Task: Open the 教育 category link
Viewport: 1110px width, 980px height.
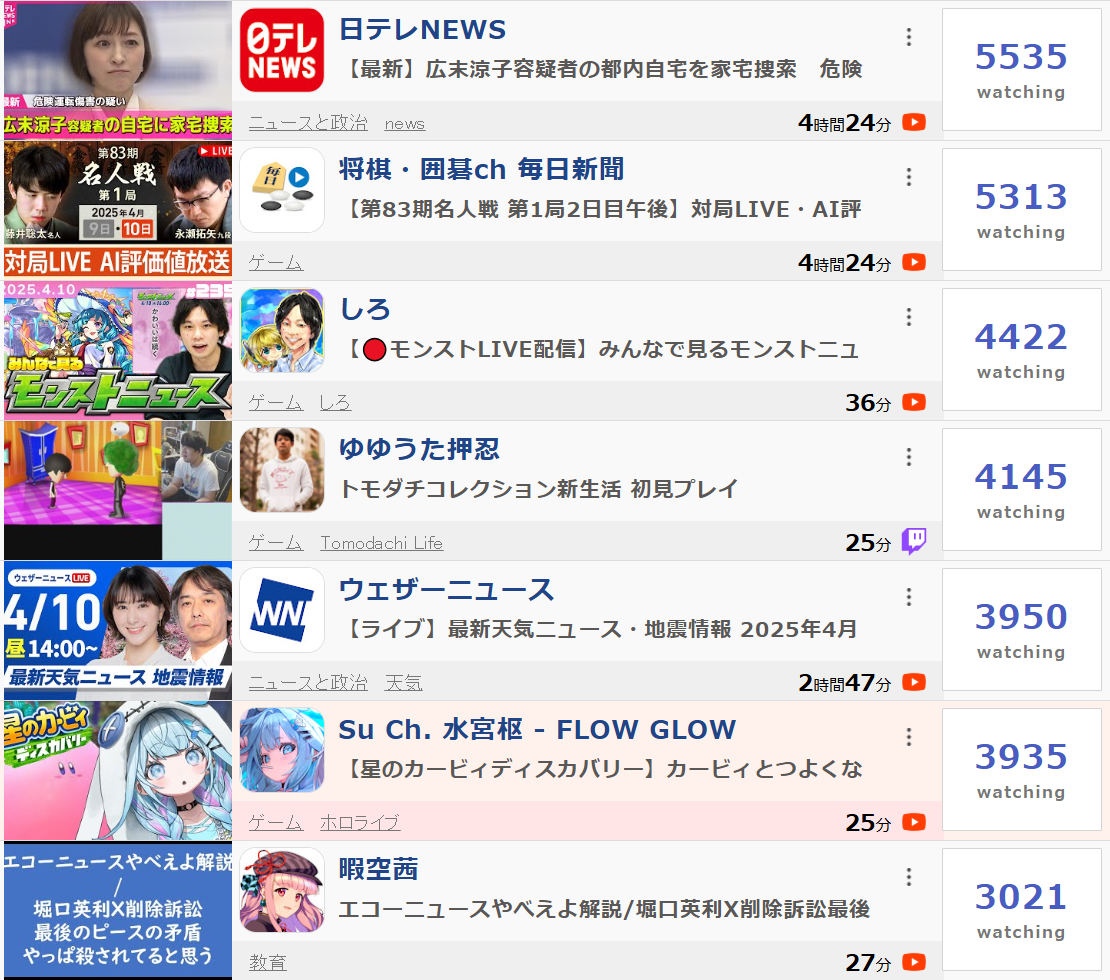Action: tap(268, 963)
